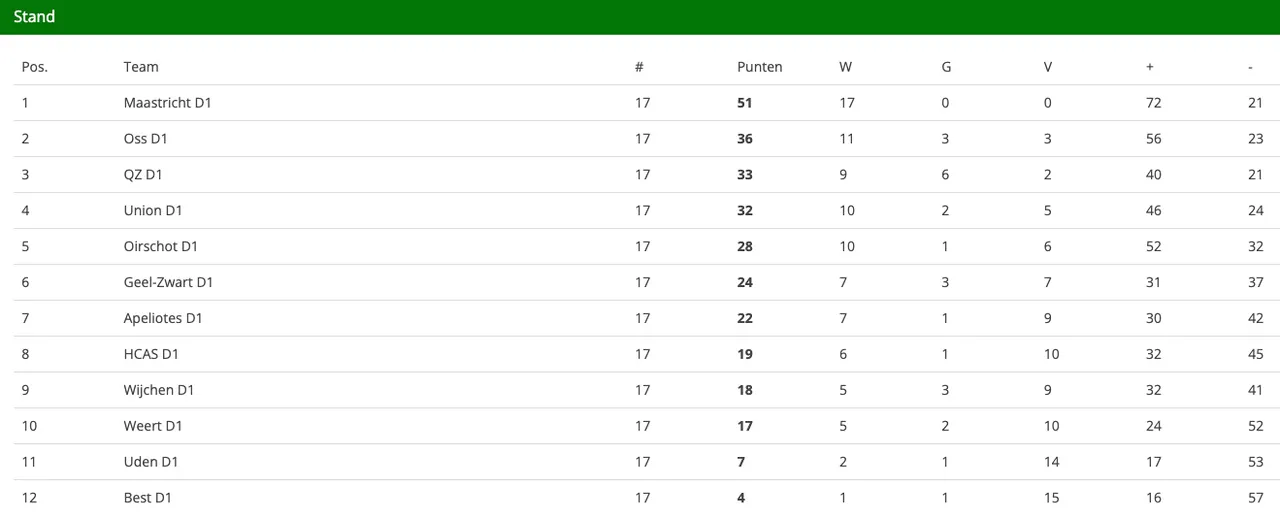The height and width of the screenshot is (515, 1280).
Task: Click the Maastricht D1 team name
Action: [167, 103]
